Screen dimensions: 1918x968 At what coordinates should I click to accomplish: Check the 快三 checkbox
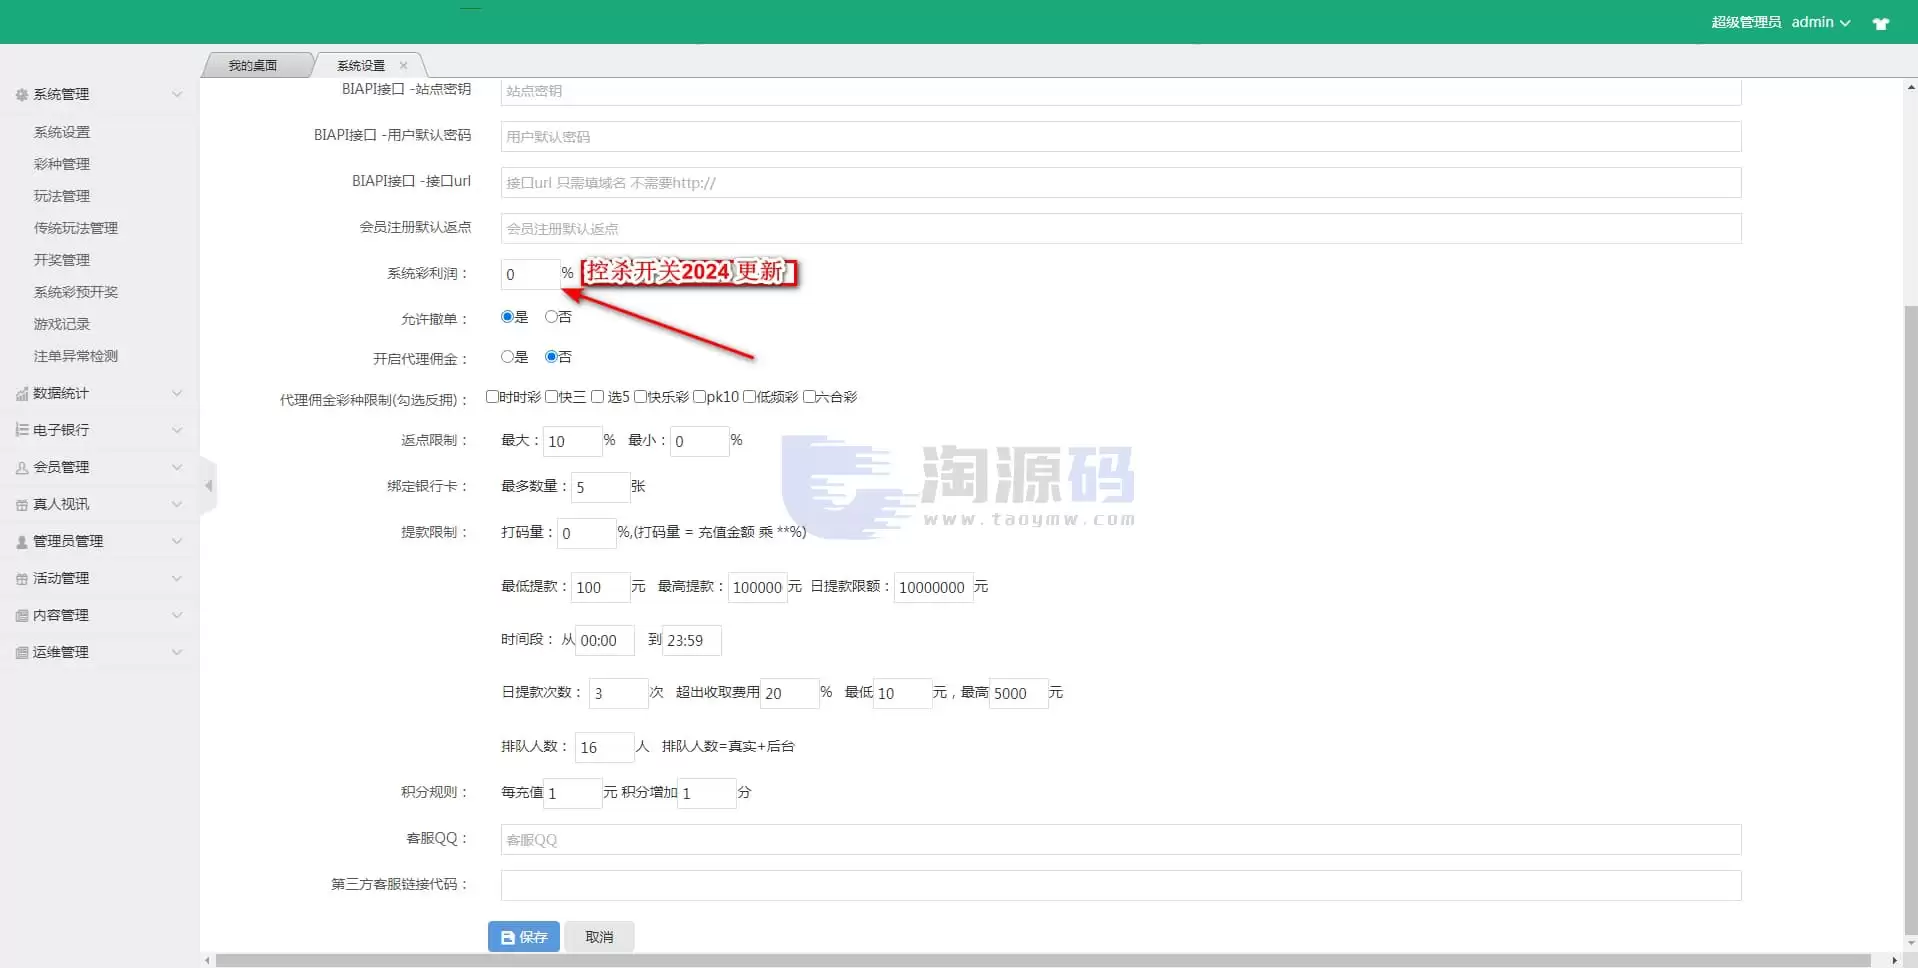tap(551, 397)
